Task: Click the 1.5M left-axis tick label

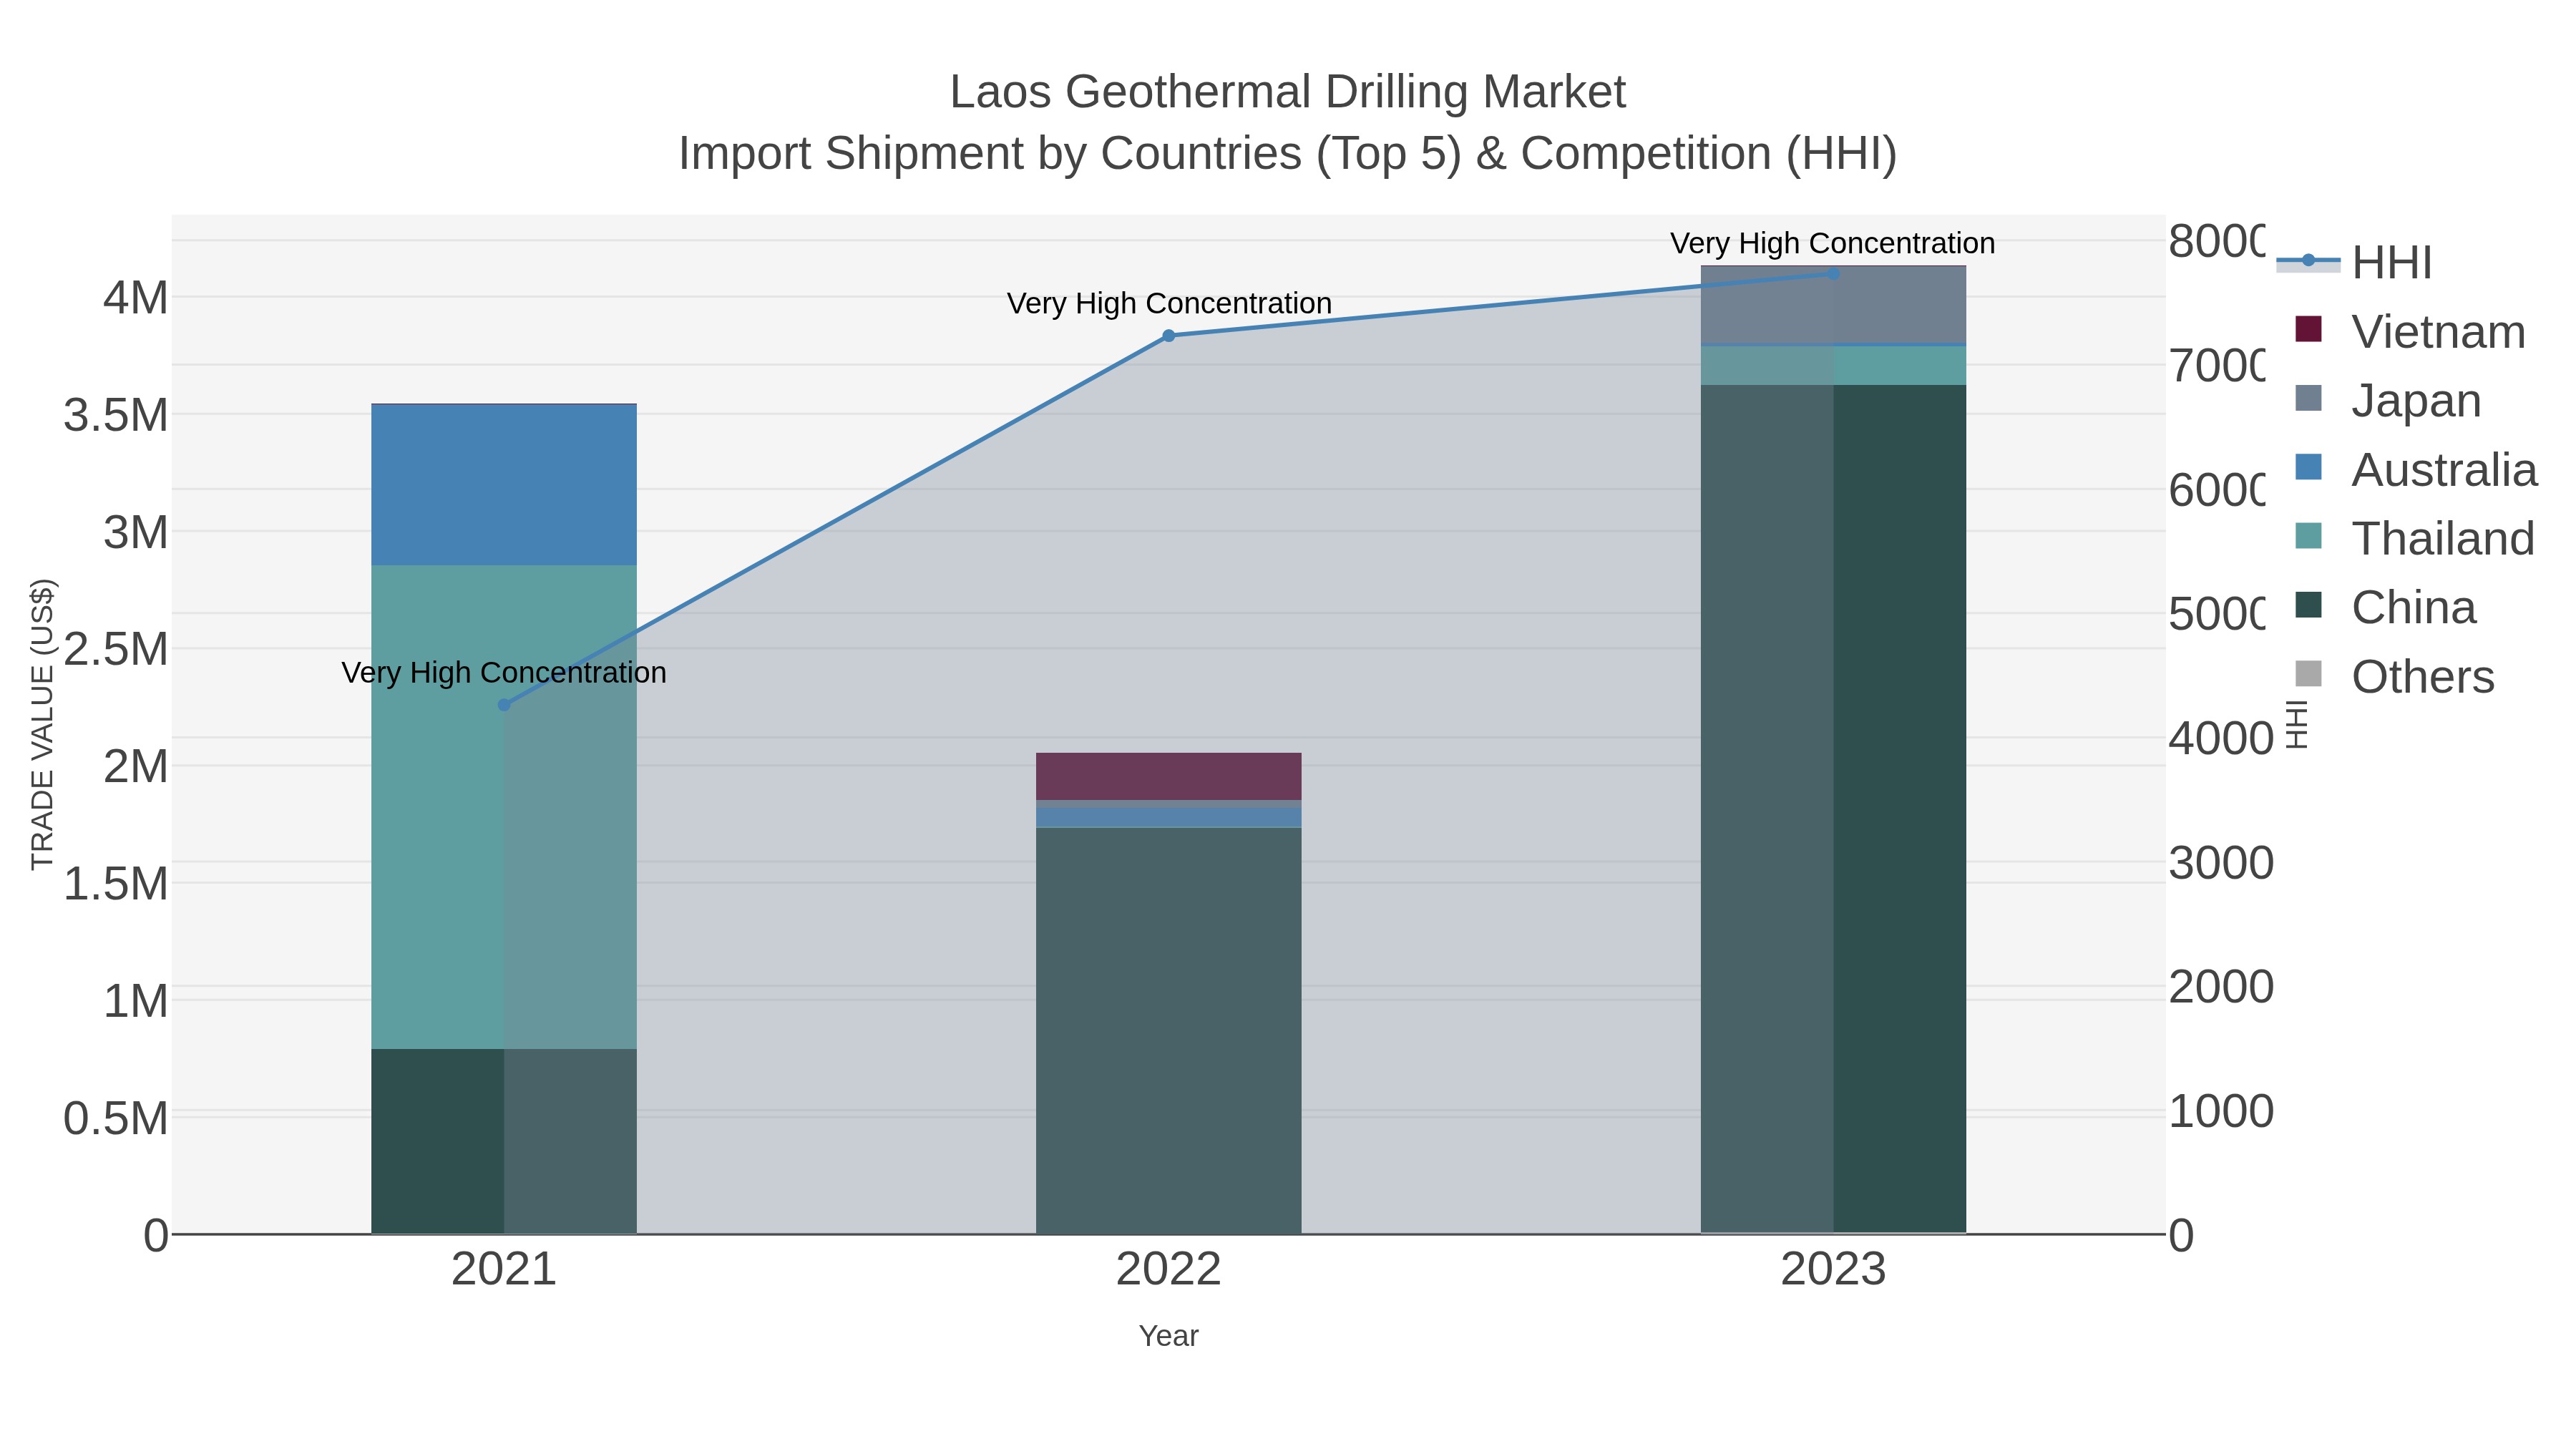Action: pos(116,884)
